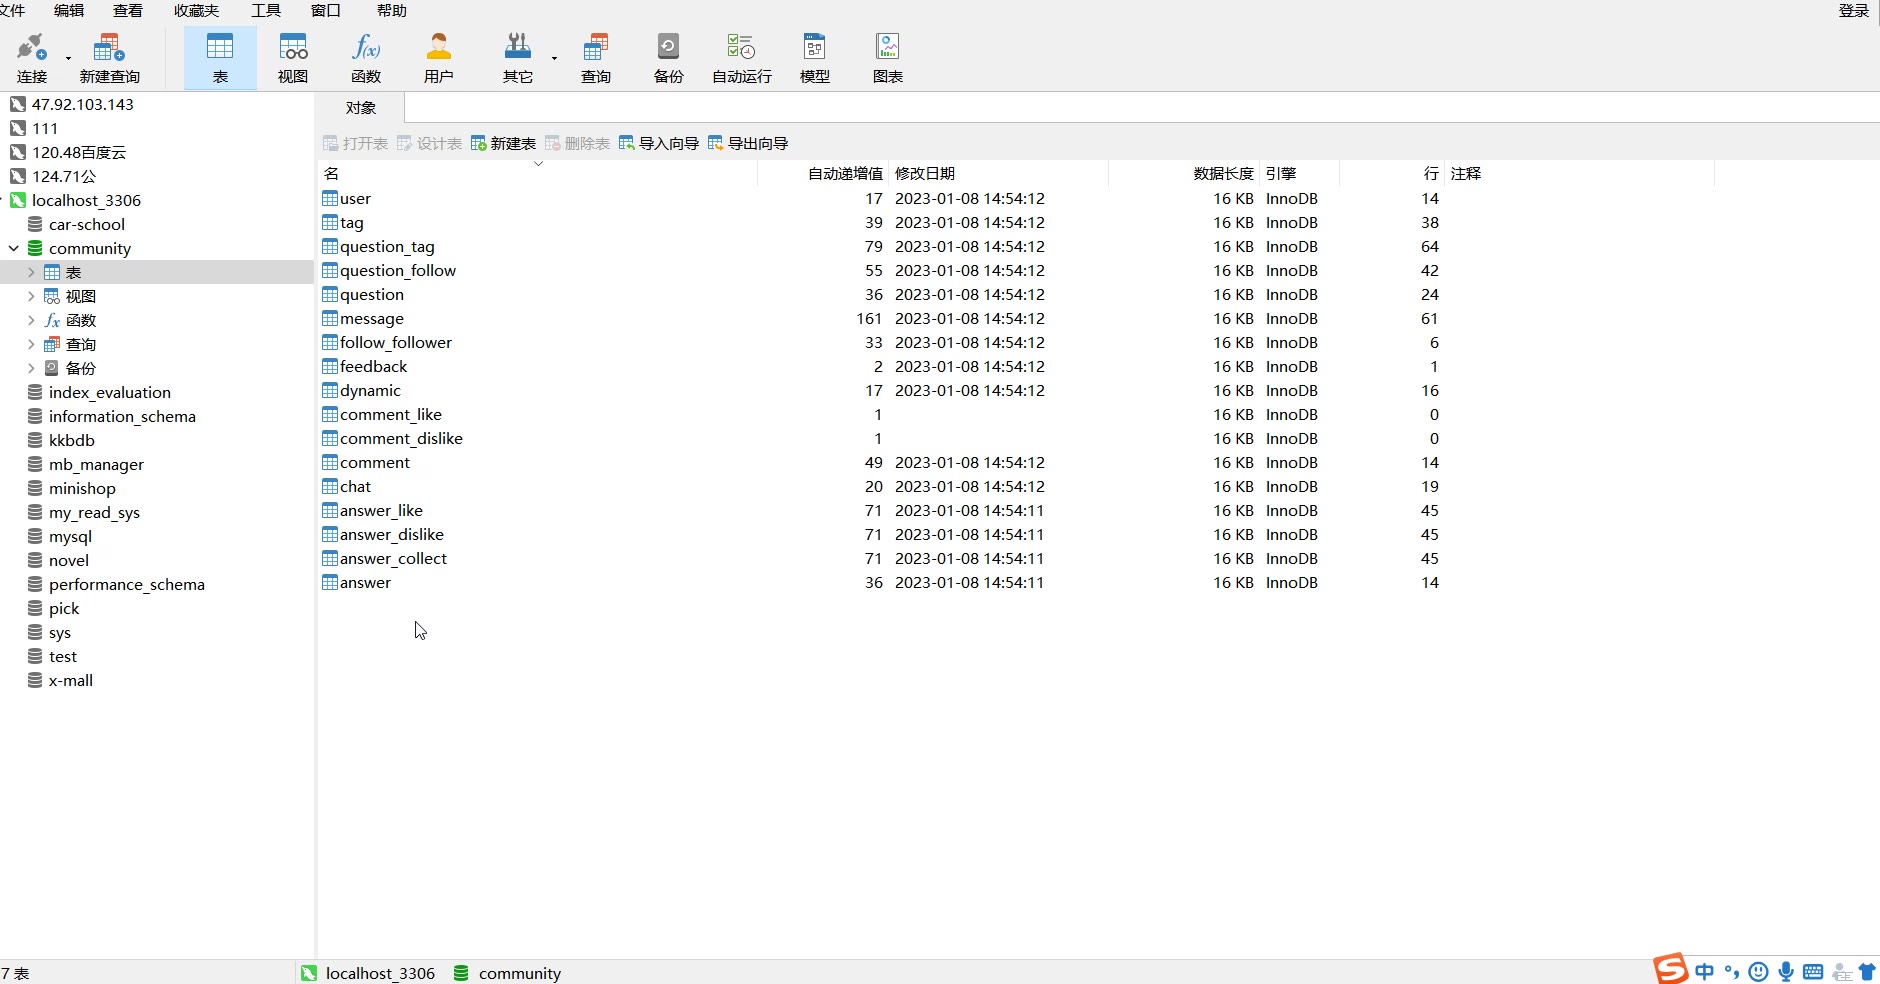Click the input method soft keyboard icon
The height and width of the screenshot is (984, 1880).
[1813, 971]
